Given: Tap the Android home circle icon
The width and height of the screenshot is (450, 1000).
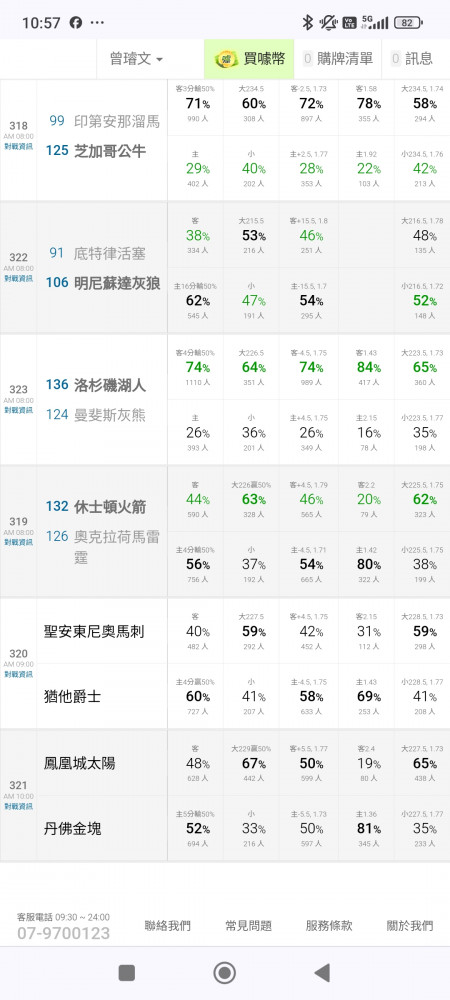Looking at the screenshot, I should point(224,973).
